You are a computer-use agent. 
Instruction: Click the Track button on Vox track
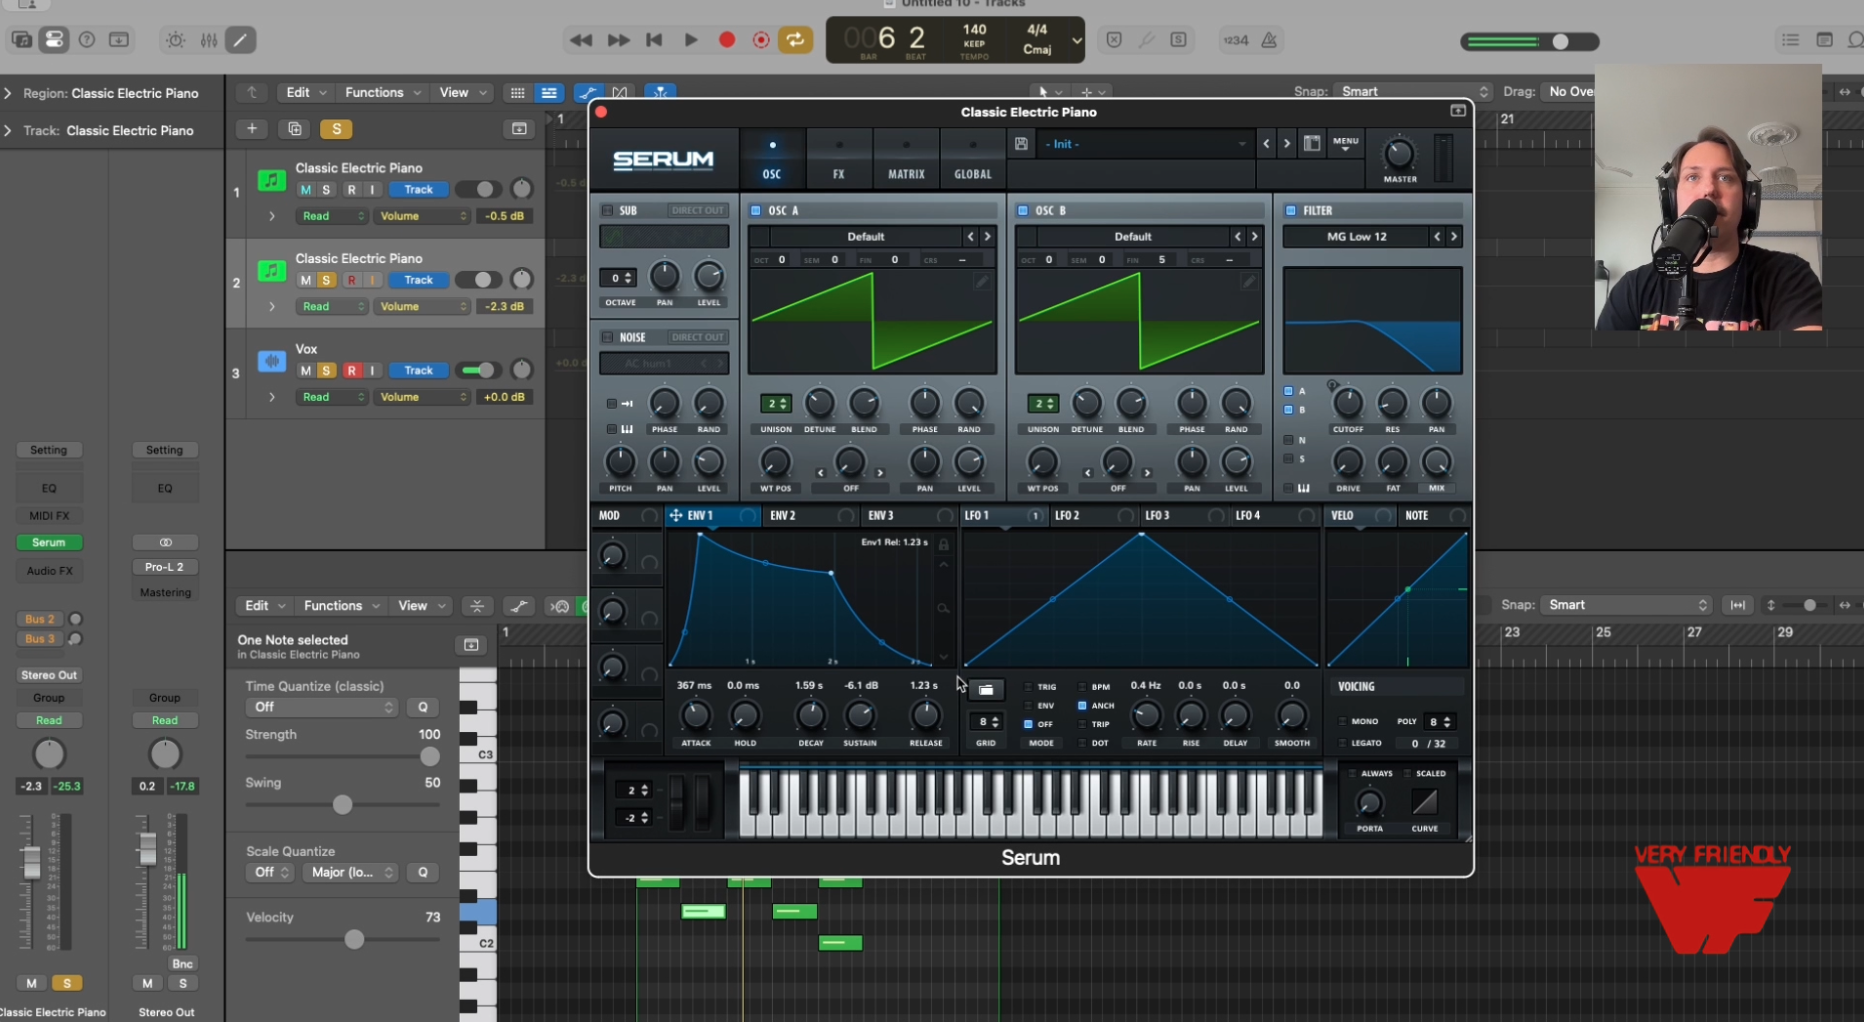418,371
